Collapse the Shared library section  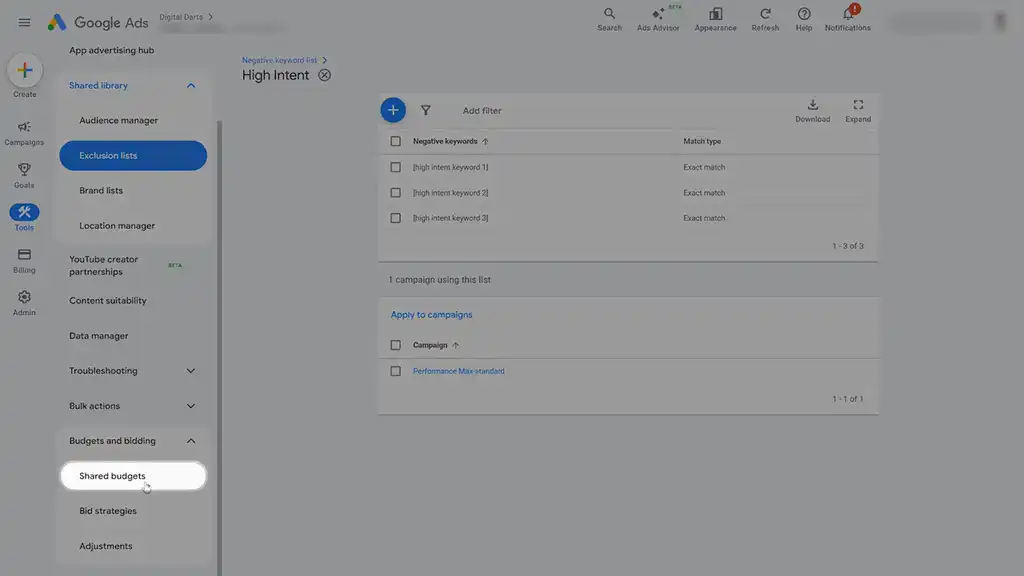pyautogui.click(x=191, y=86)
